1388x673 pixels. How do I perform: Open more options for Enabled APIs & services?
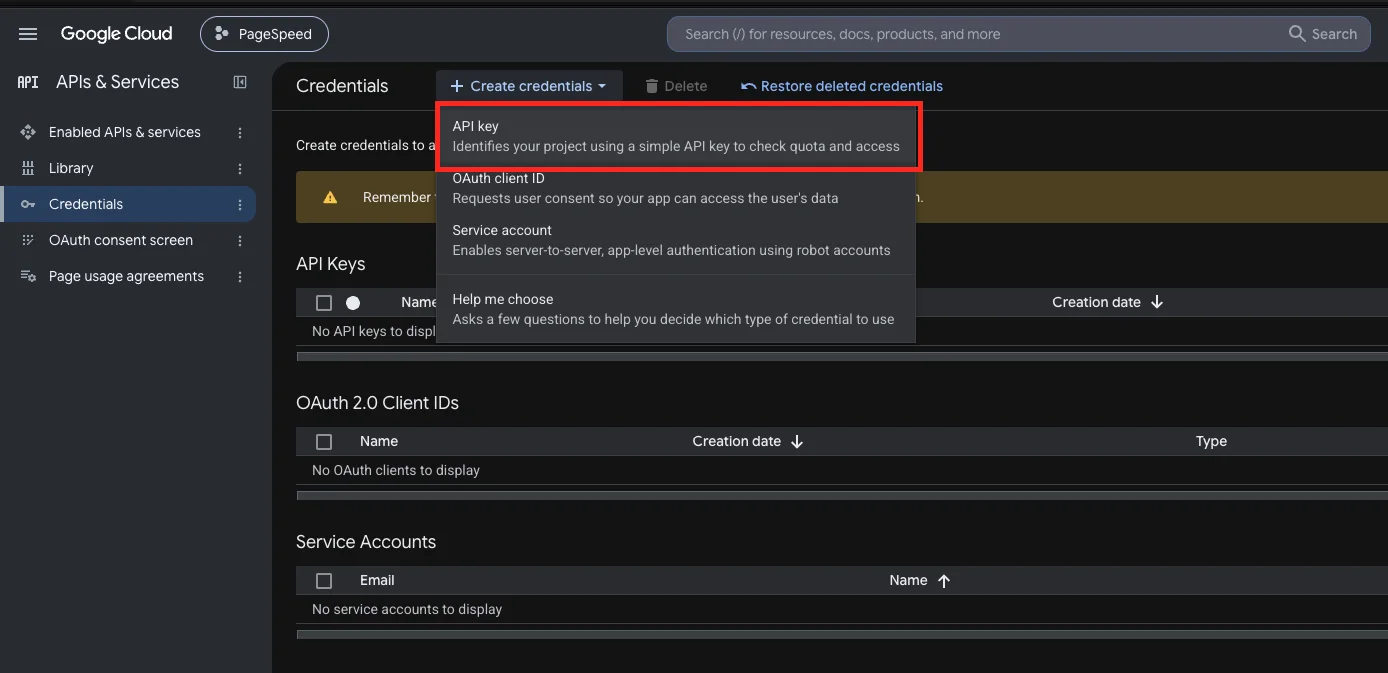pyautogui.click(x=240, y=132)
